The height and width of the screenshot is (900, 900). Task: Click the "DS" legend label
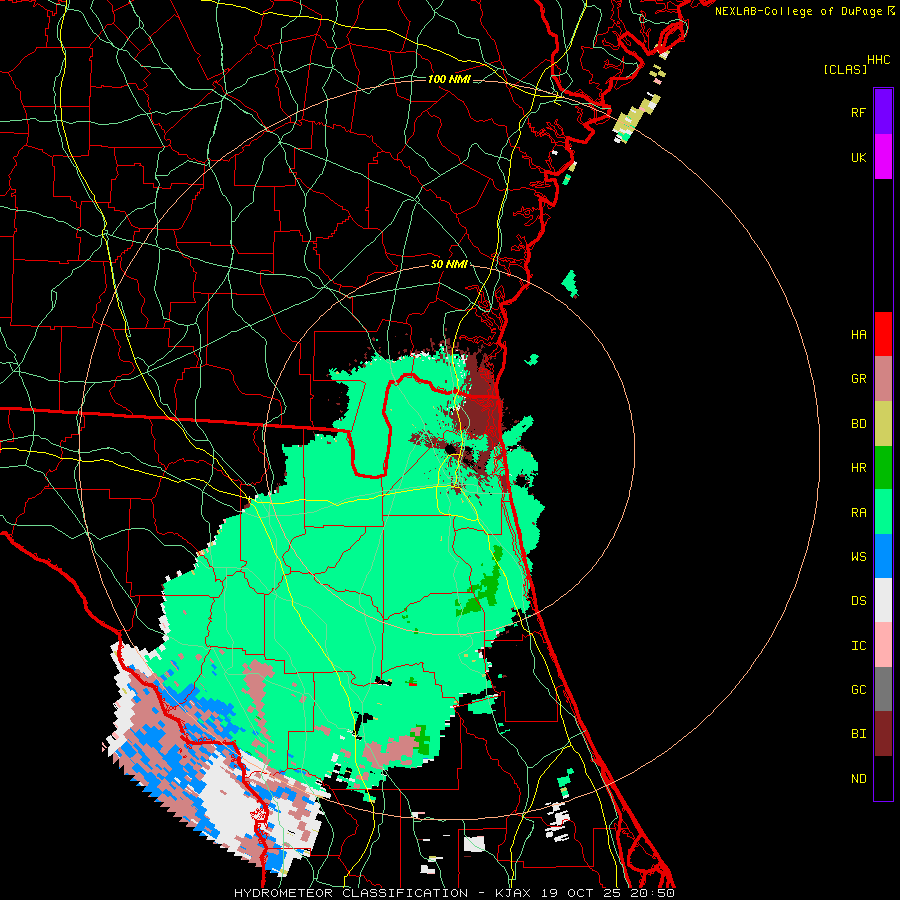point(858,600)
